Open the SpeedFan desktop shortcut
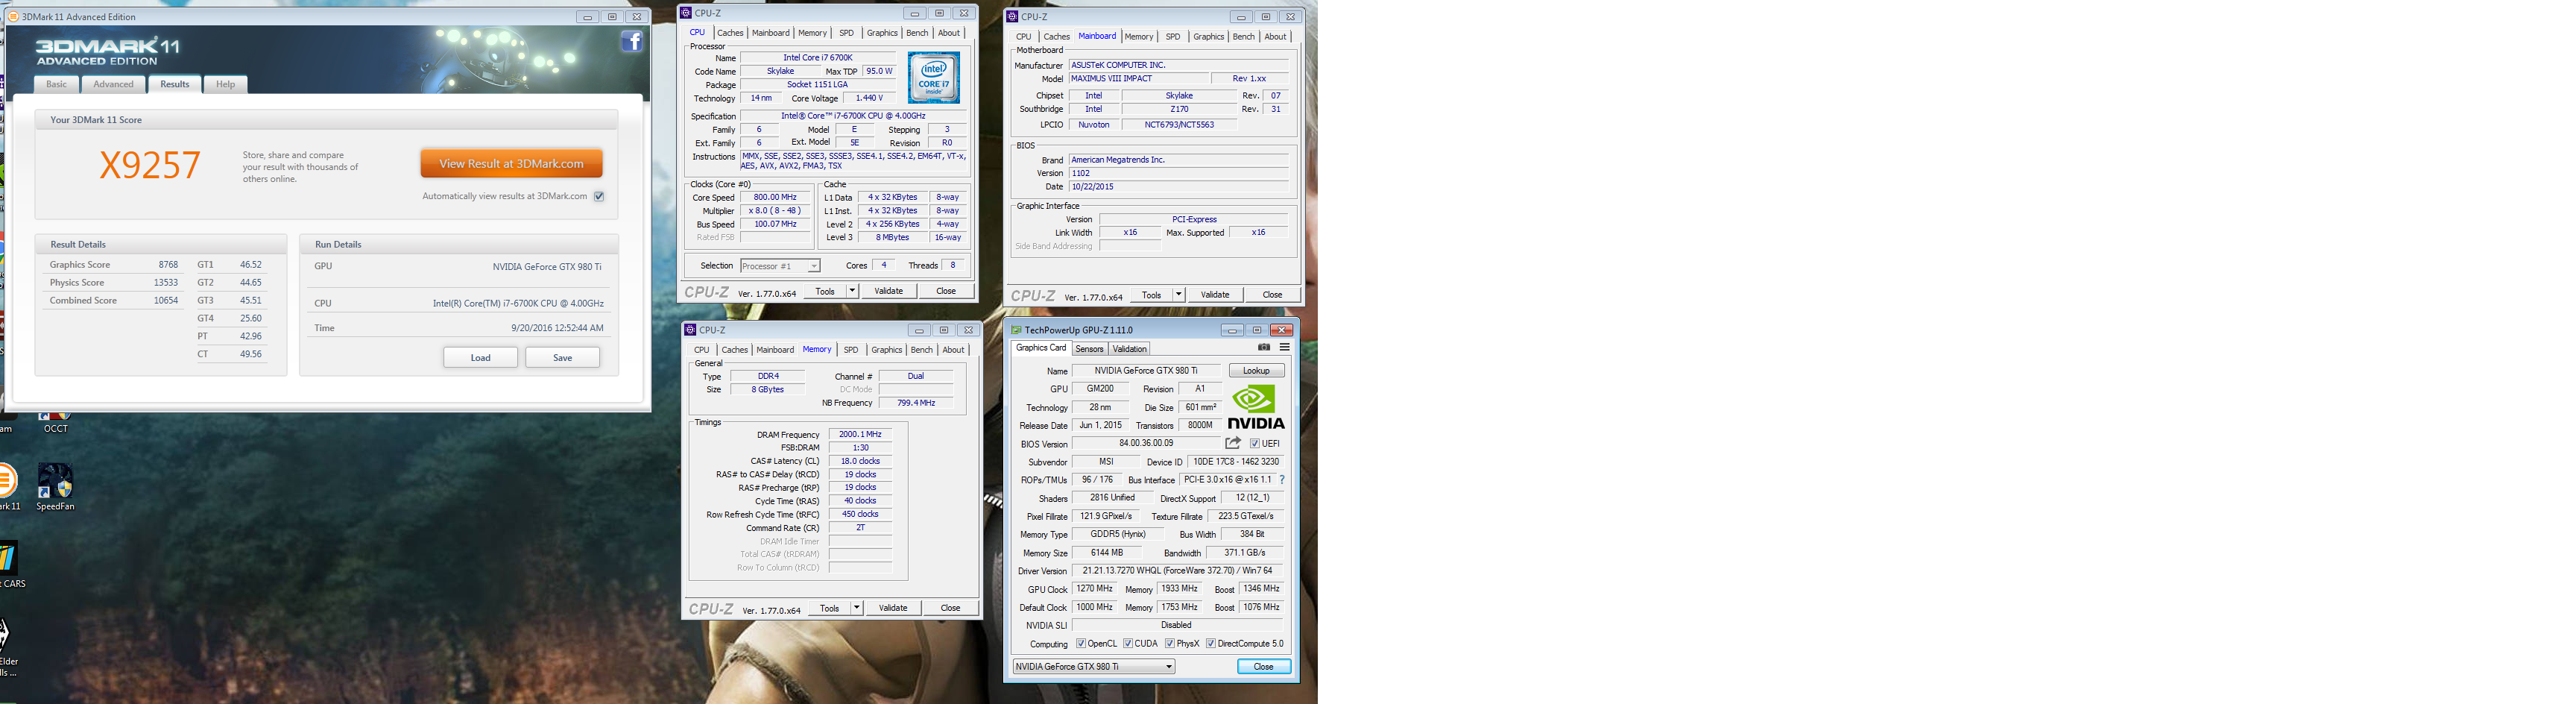Image resolution: width=2576 pixels, height=704 pixels. [x=55, y=487]
